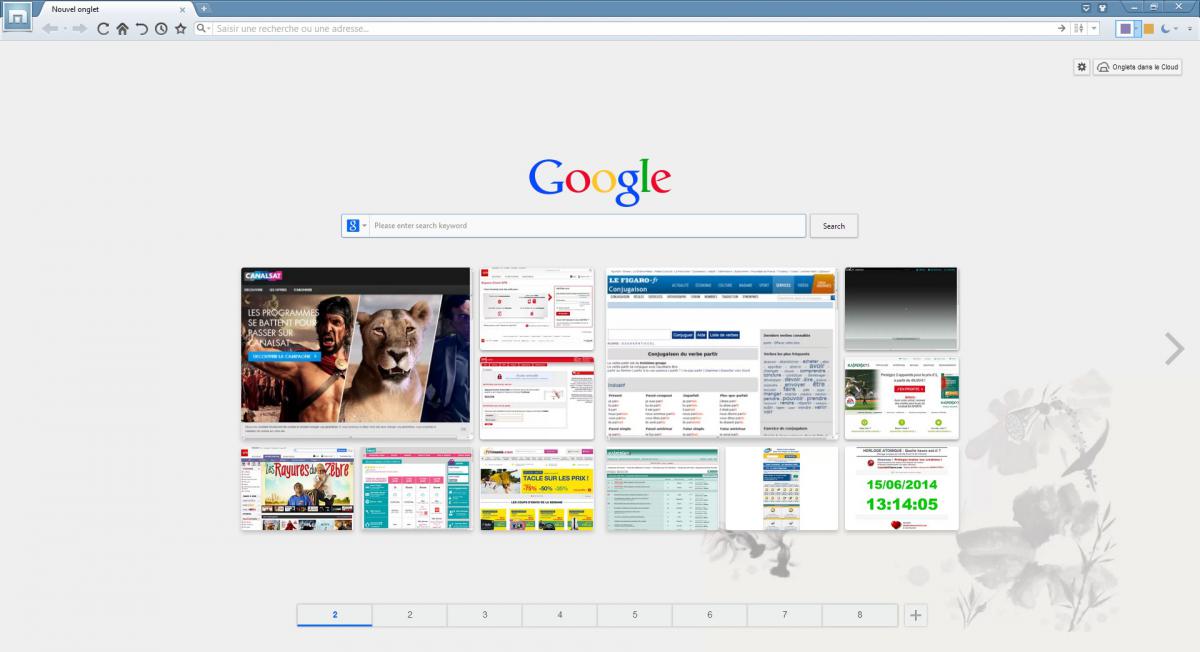Close the 'Nouvel onglet' tab
This screenshot has height=652, width=1200.
tap(183, 9)
